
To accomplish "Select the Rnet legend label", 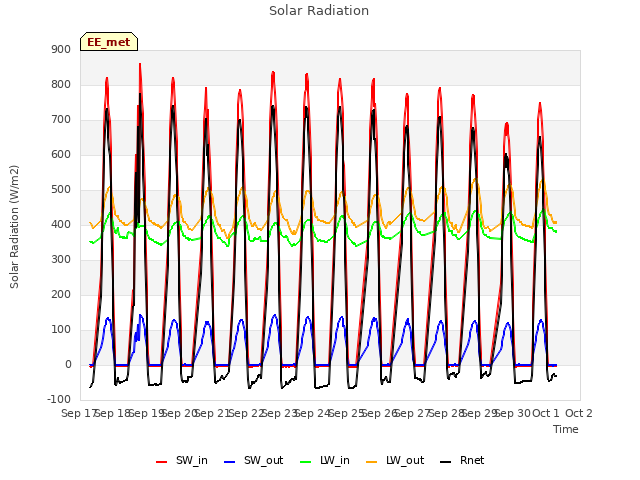I will [x=472, y=460].
